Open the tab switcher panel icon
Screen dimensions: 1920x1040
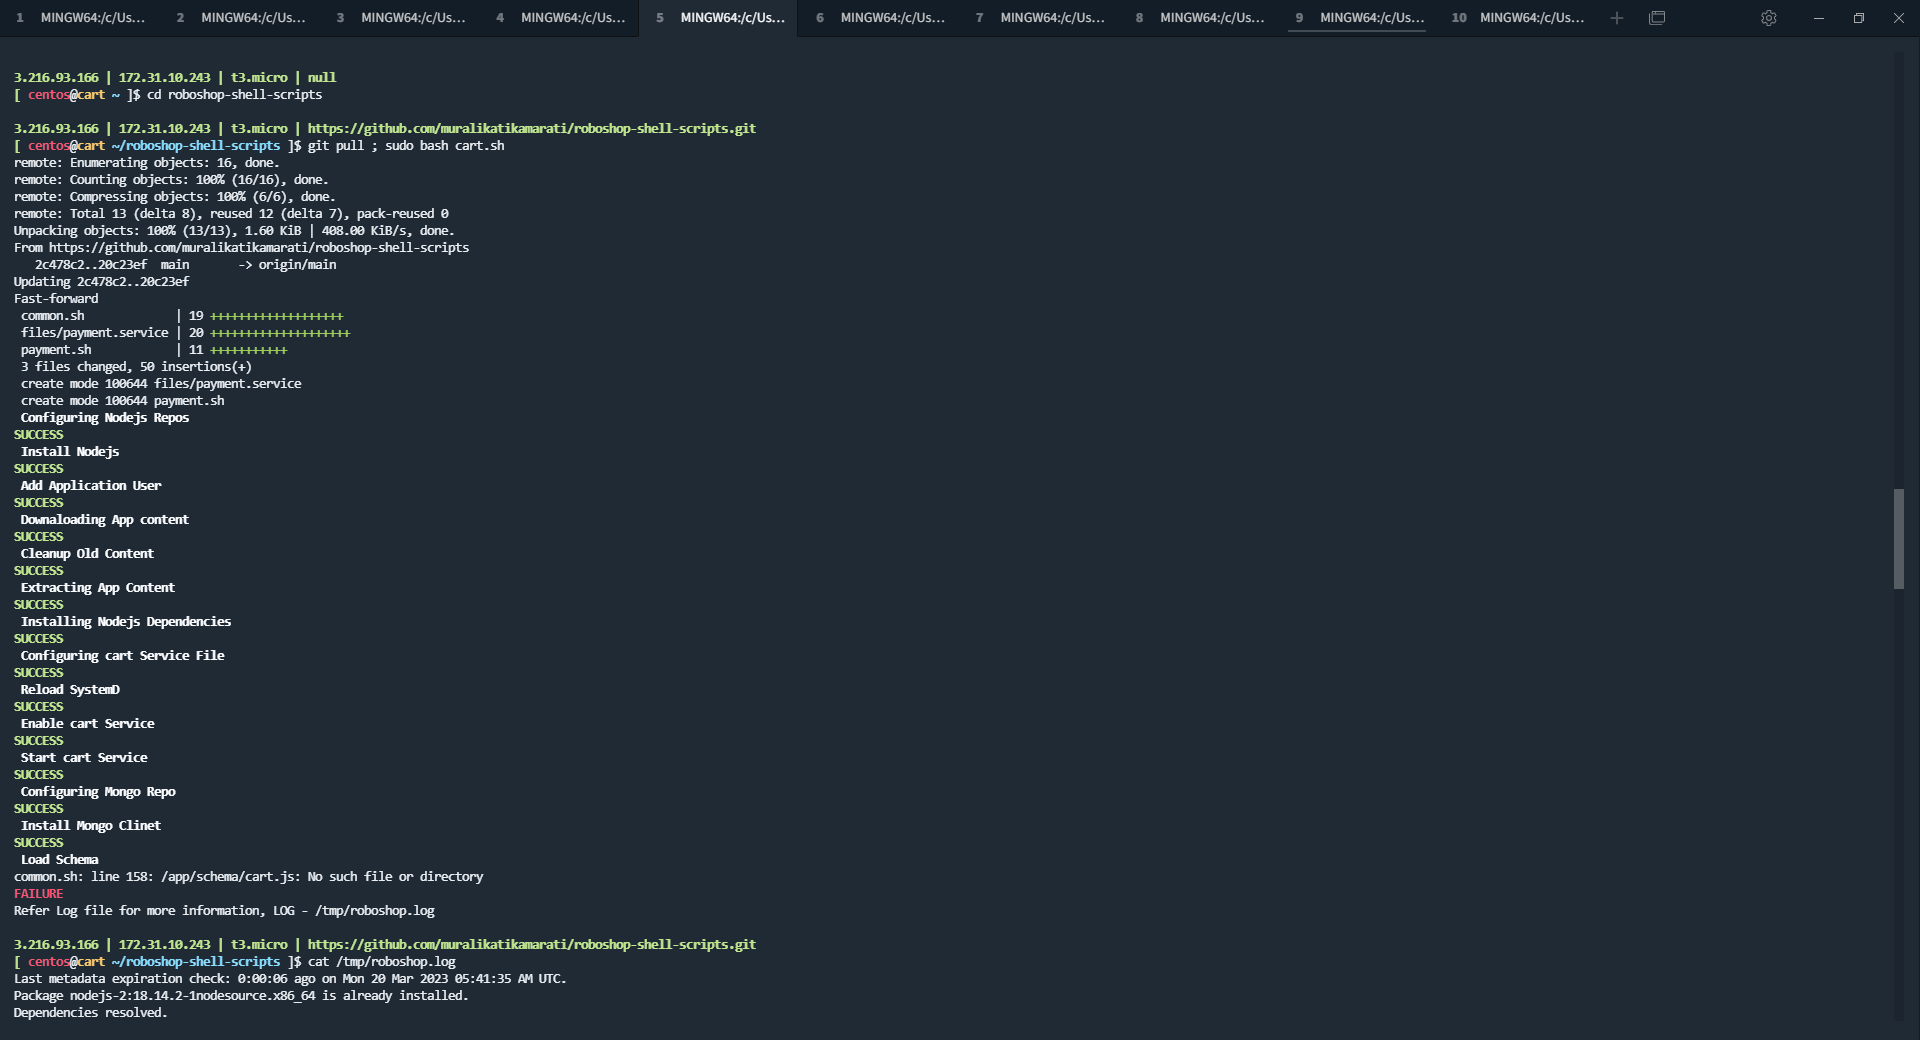tap(1658, 17)
